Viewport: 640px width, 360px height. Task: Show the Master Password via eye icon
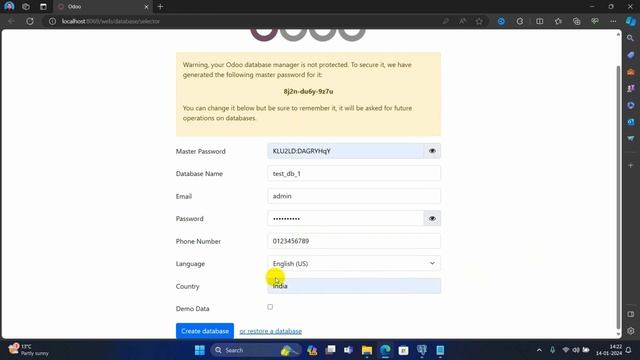432,151
